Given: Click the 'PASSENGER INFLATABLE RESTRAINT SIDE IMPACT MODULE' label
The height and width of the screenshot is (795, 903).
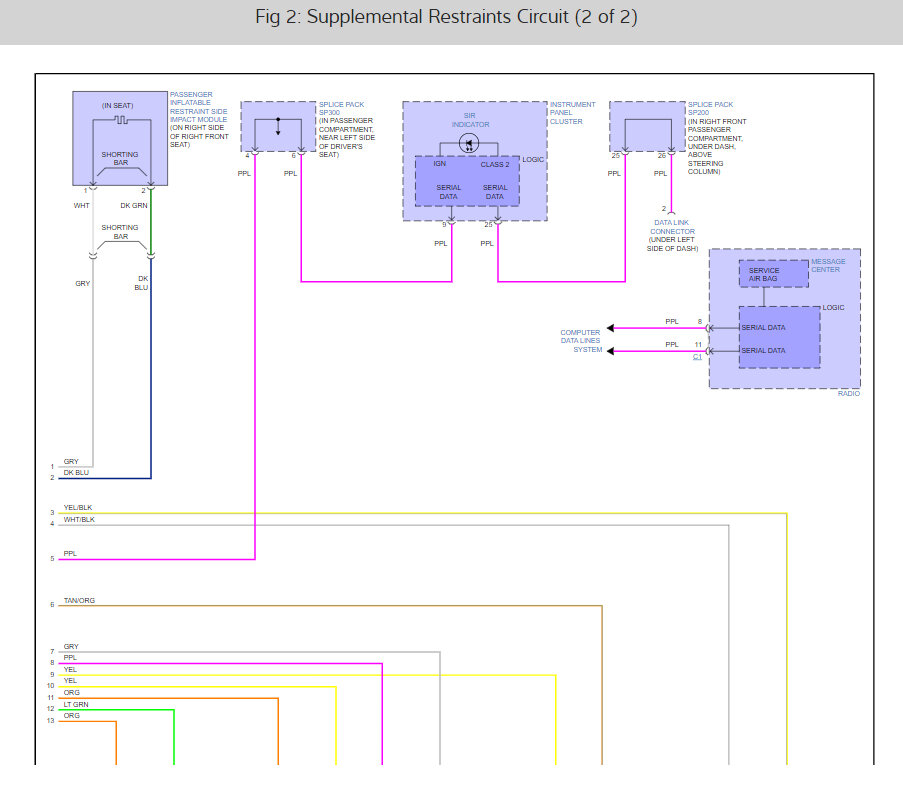Looking at the screenshot, I should 198,107.
